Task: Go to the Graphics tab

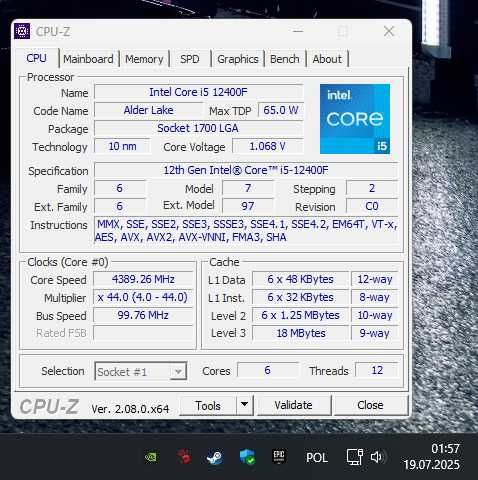Action: (x=238, y=59)
